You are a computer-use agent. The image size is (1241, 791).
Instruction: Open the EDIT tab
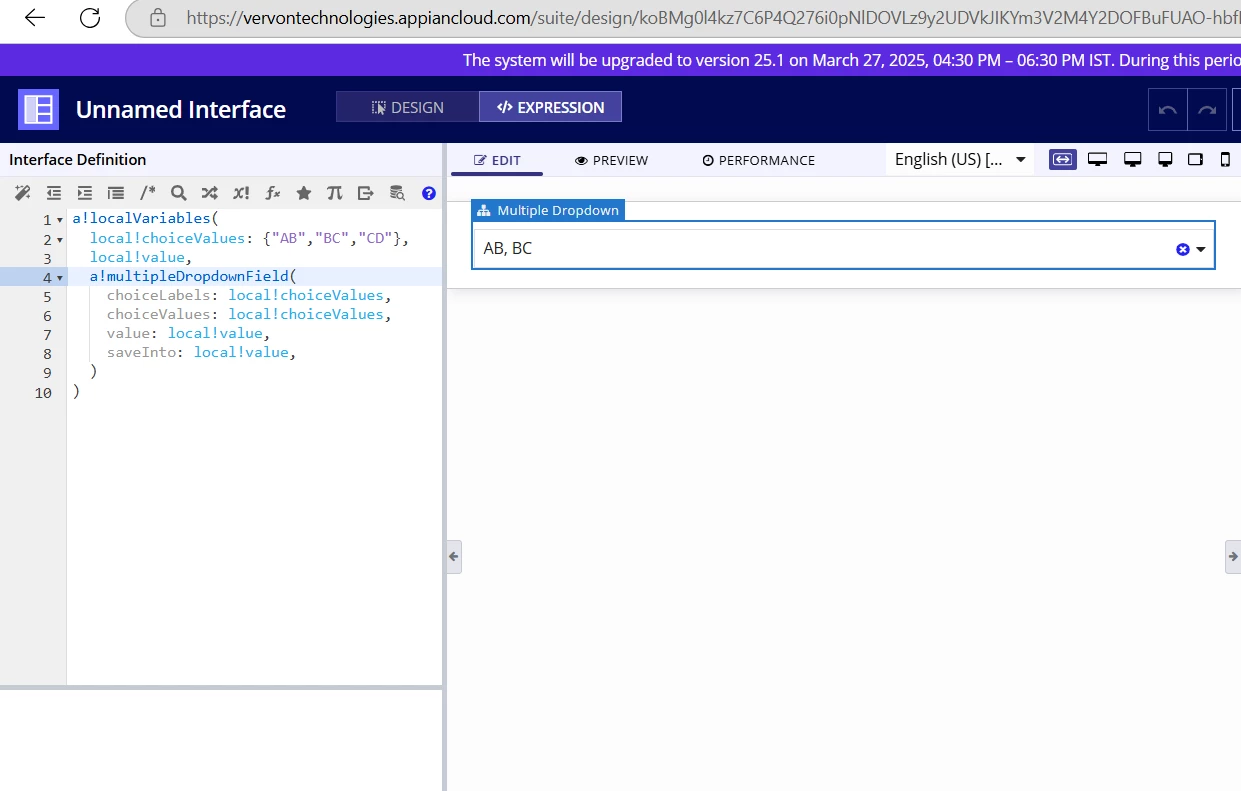(x=497, y=160)
